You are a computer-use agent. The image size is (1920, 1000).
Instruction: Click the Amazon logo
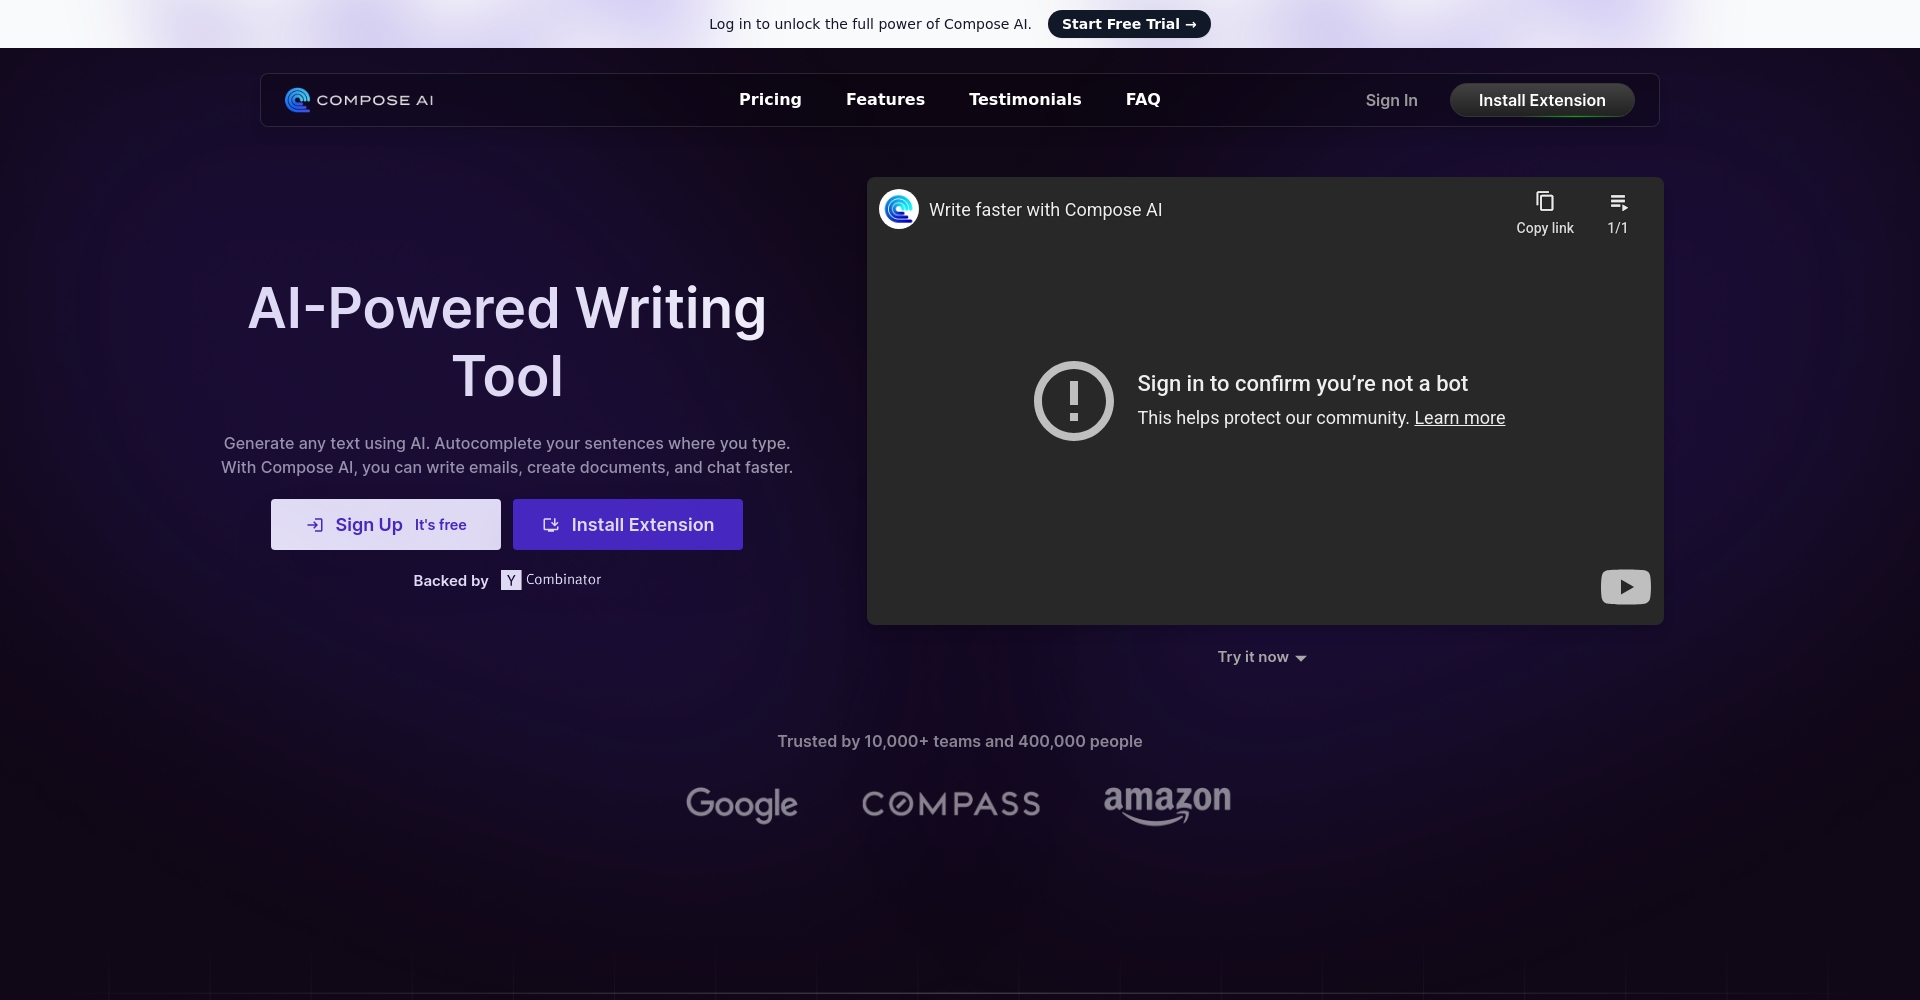[x=1167, y=804]
